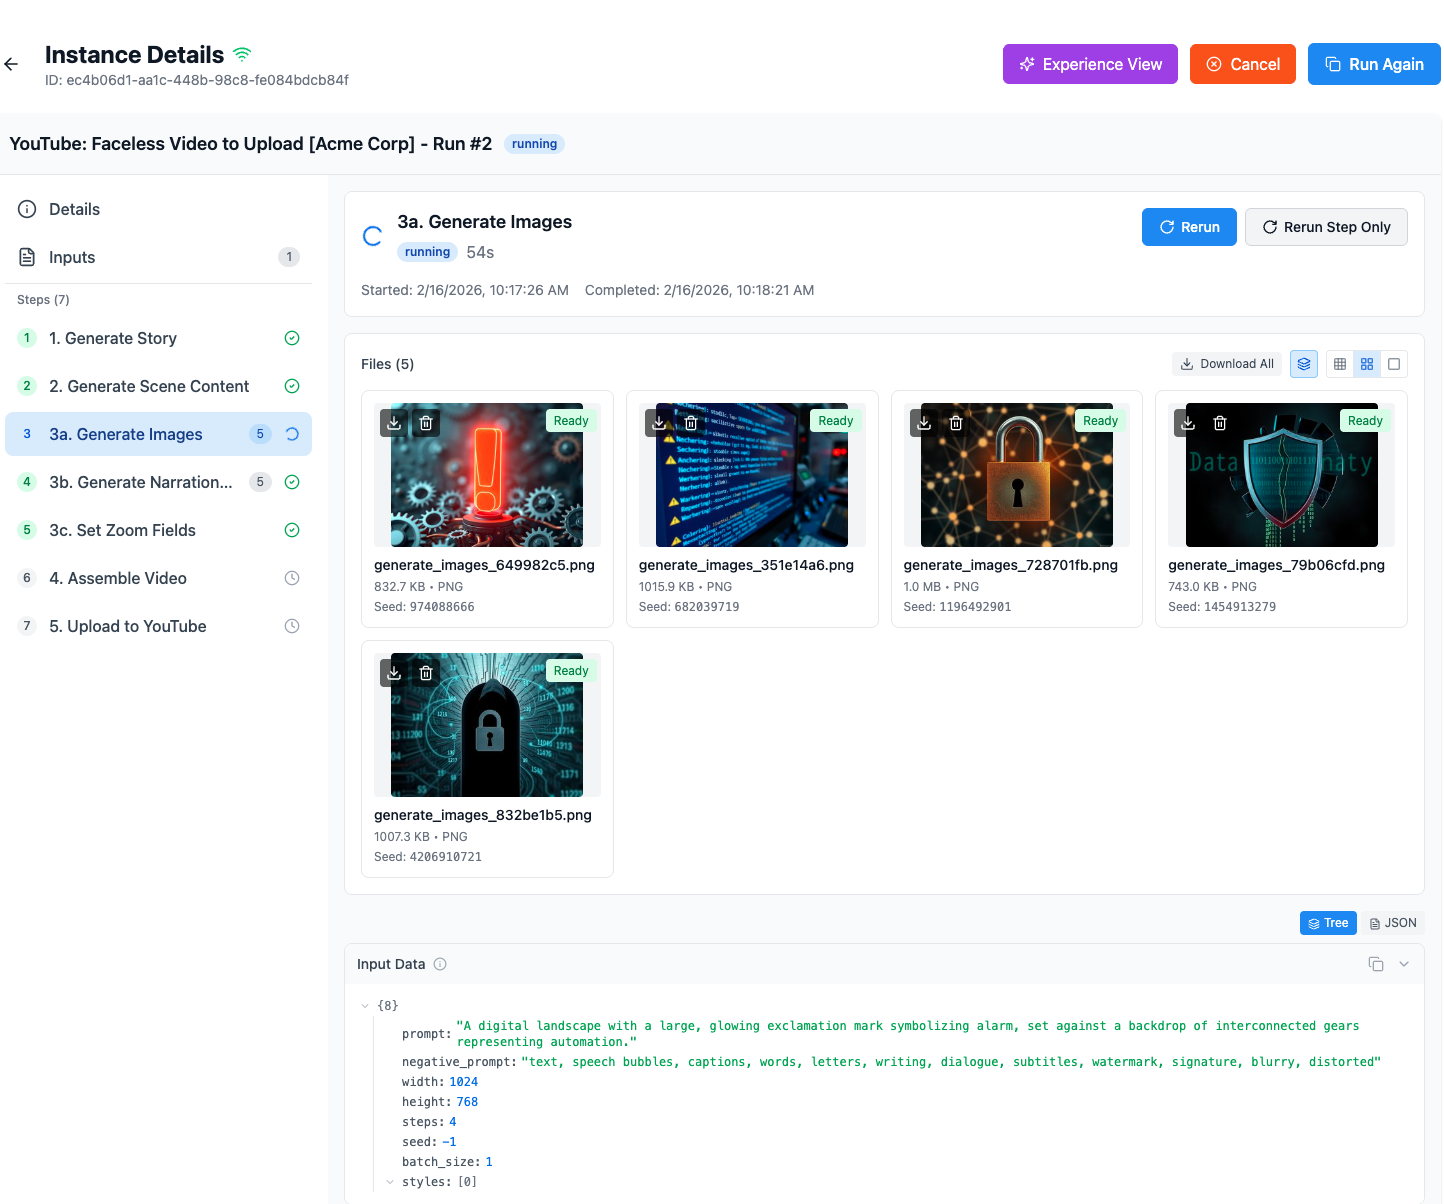This screenshot has height=1204, width=1444.
Task: Delete the shield image generate_images_79b06cfd.png
Action: tap(1220, 423)
